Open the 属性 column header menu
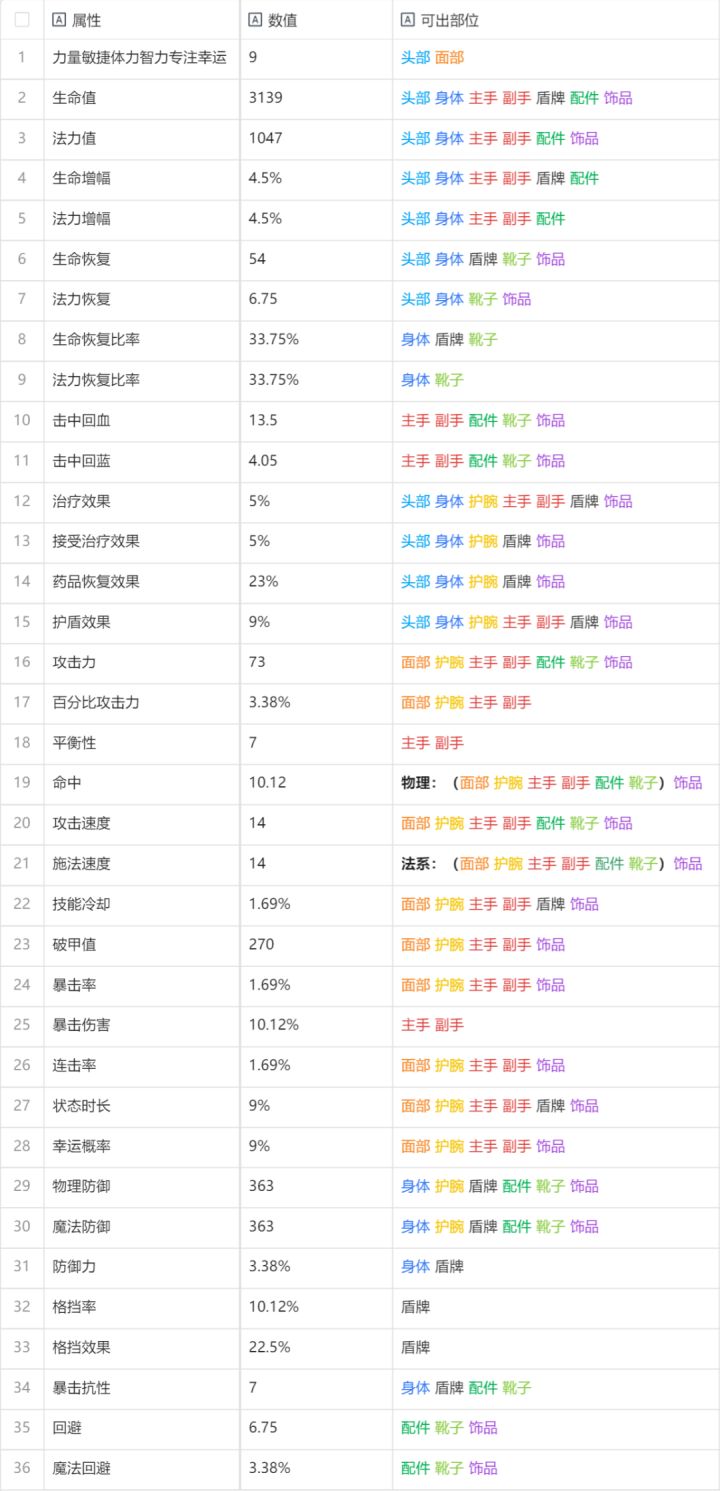720x1491 pixels. click(x=142, y=19)
